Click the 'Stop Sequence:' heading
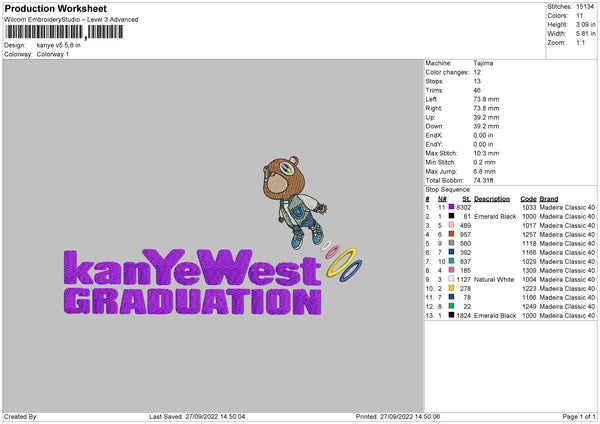The width and height of the screenshot is (600, 424). pyautogui.click(x=448, y=190)
